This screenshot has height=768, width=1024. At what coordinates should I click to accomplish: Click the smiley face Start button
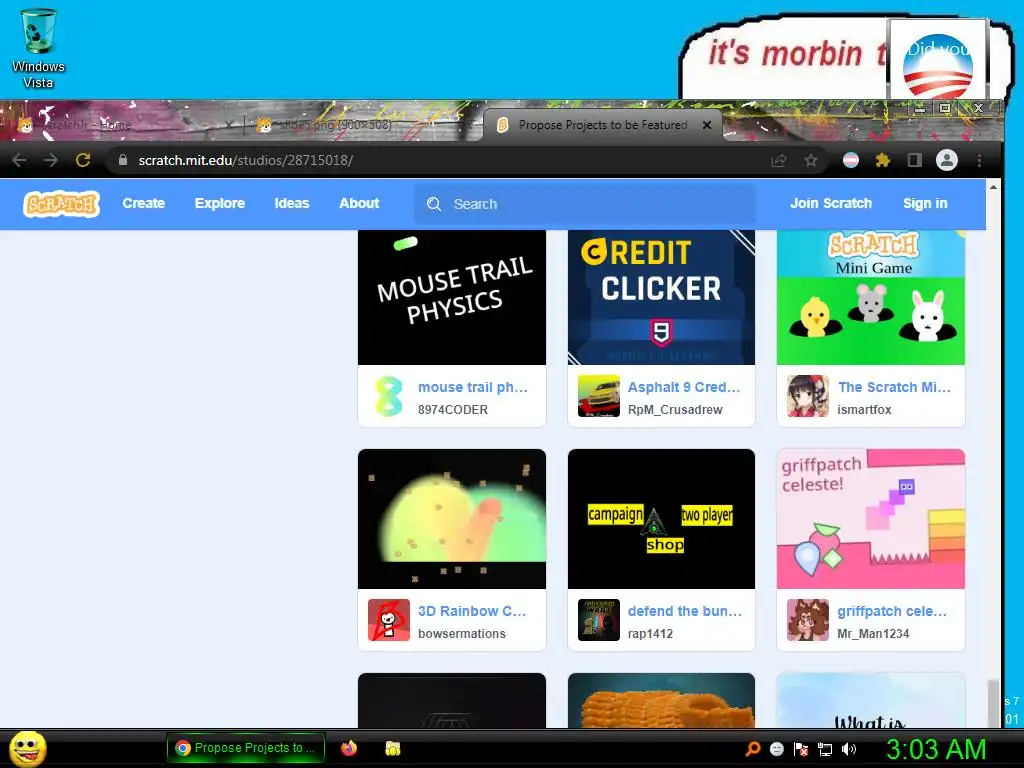[27, 748]
